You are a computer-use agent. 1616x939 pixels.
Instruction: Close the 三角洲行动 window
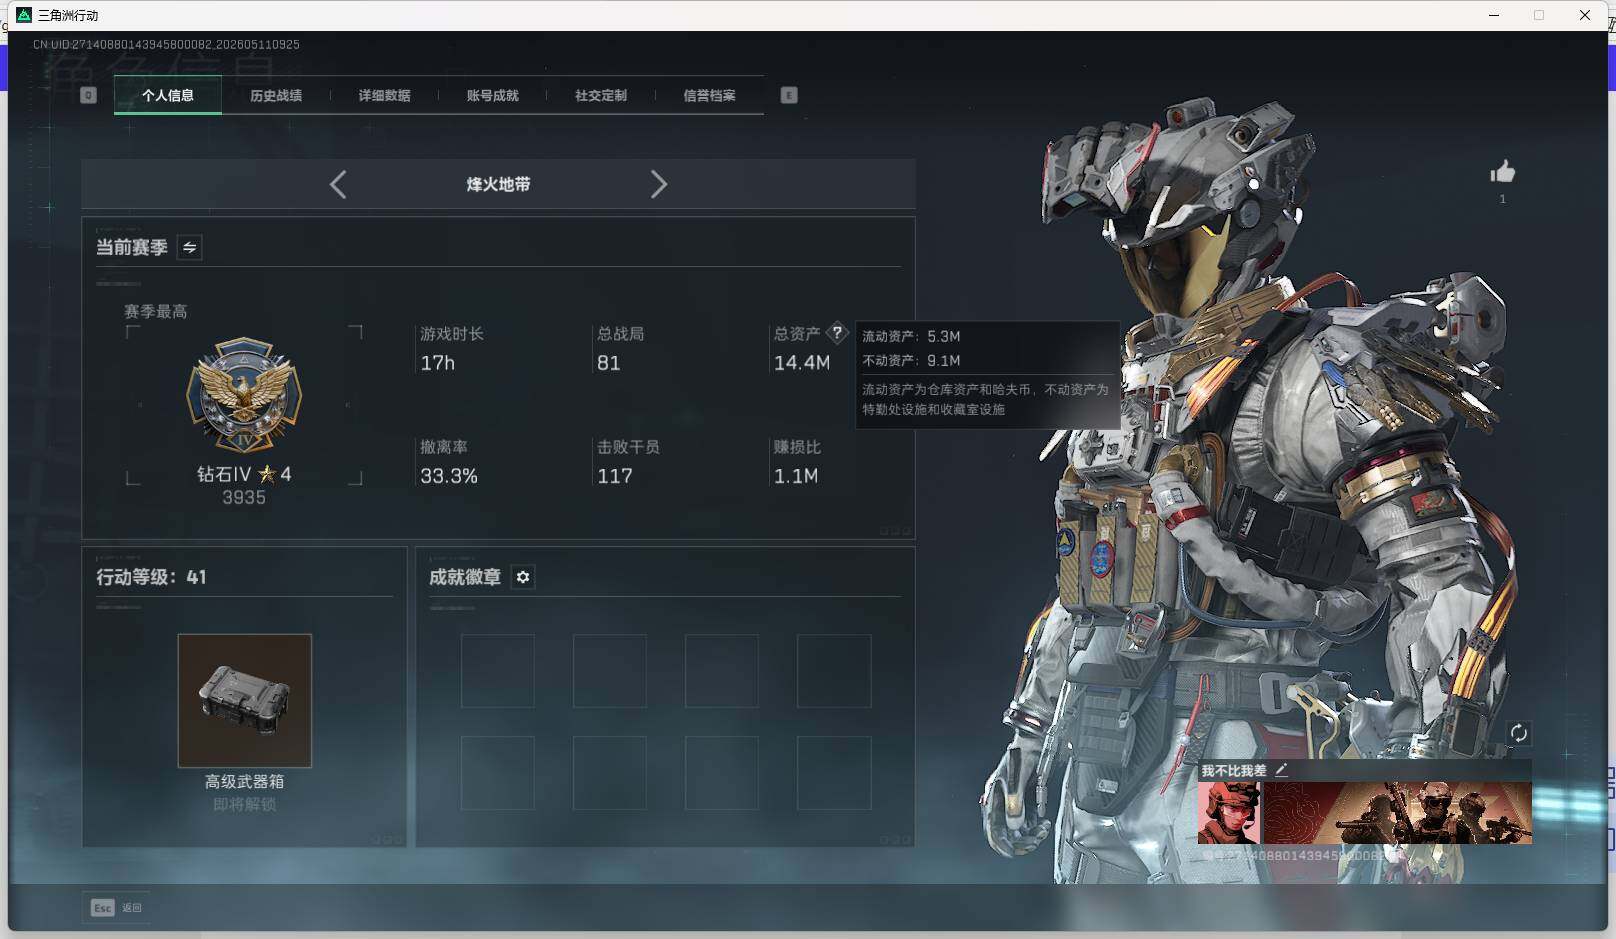(x=1585, y=15)
